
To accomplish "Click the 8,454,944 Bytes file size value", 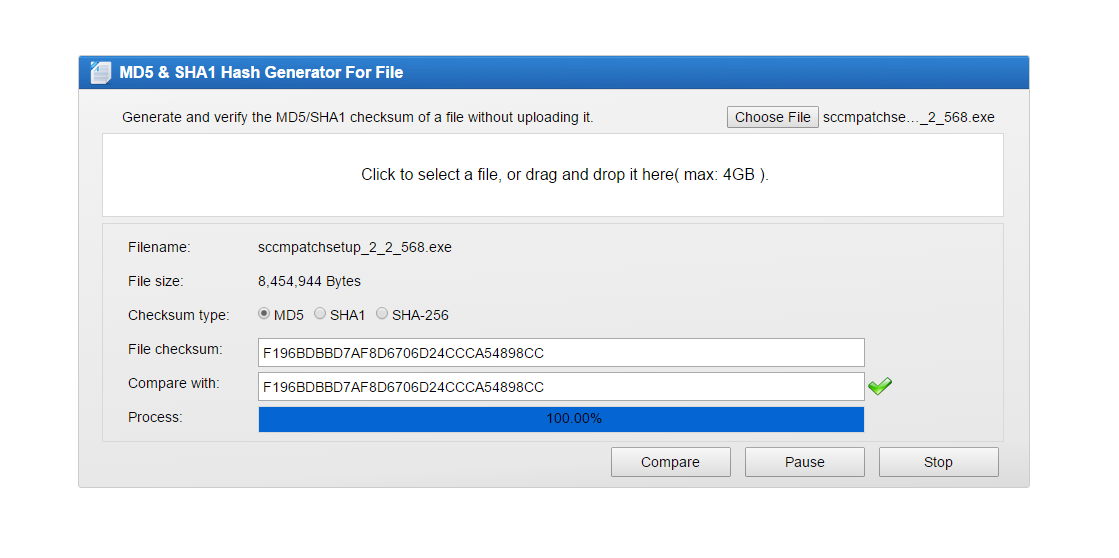I will 309,281.
